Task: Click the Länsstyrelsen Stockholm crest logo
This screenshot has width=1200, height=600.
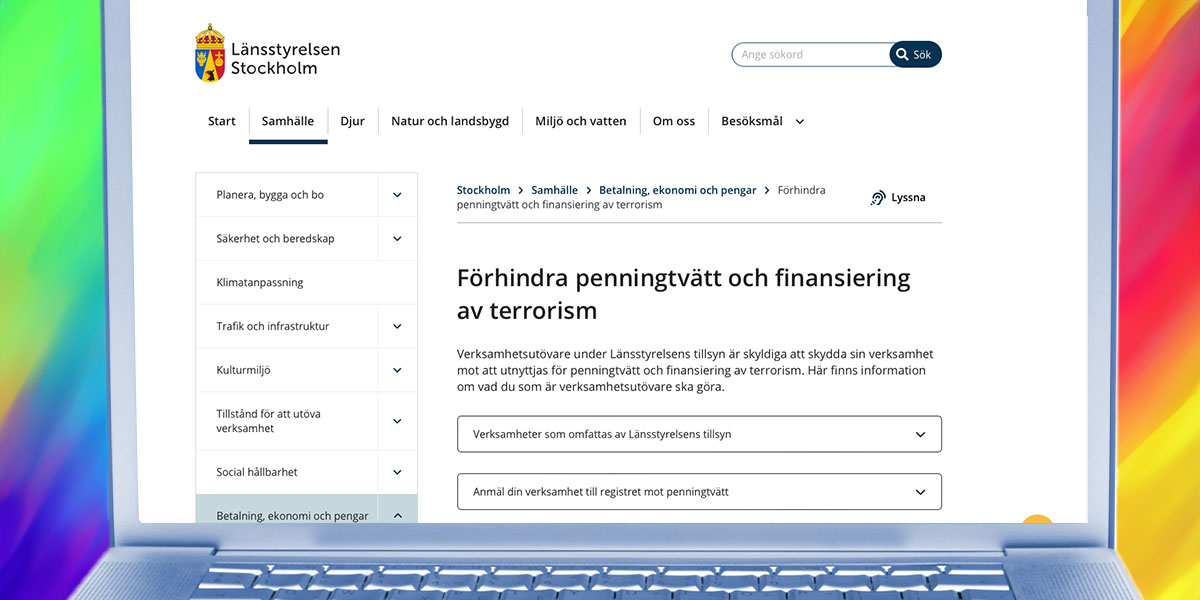Action: (210, 53)
